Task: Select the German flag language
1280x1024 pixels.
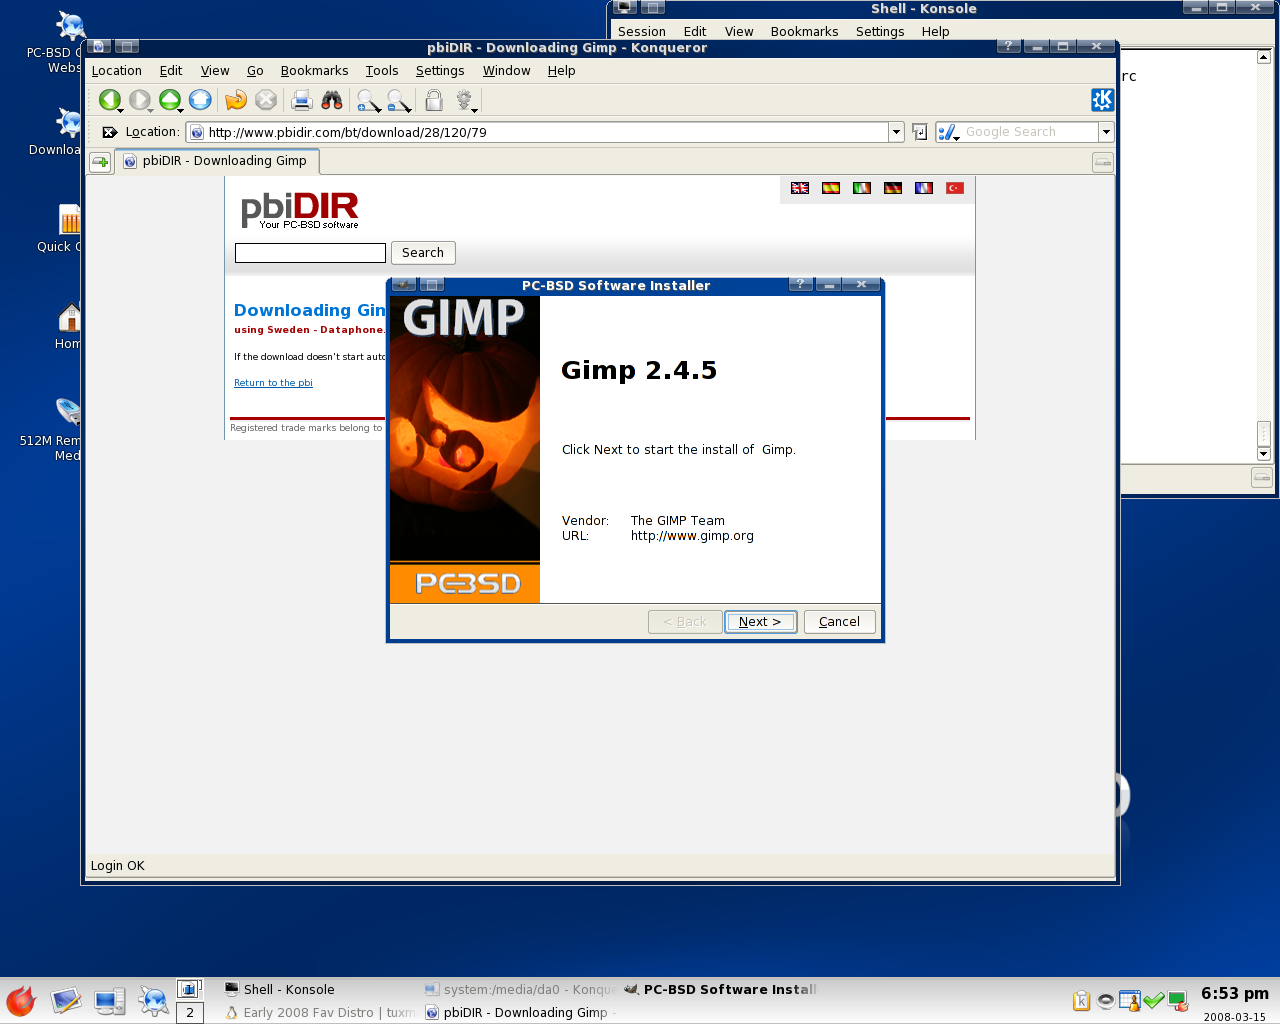Action: tap(893, 188)
